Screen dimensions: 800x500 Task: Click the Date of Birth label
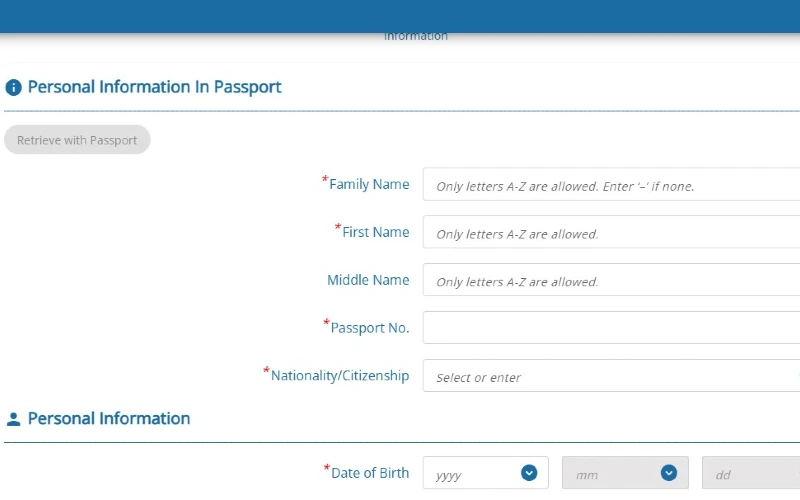point(369,473)
